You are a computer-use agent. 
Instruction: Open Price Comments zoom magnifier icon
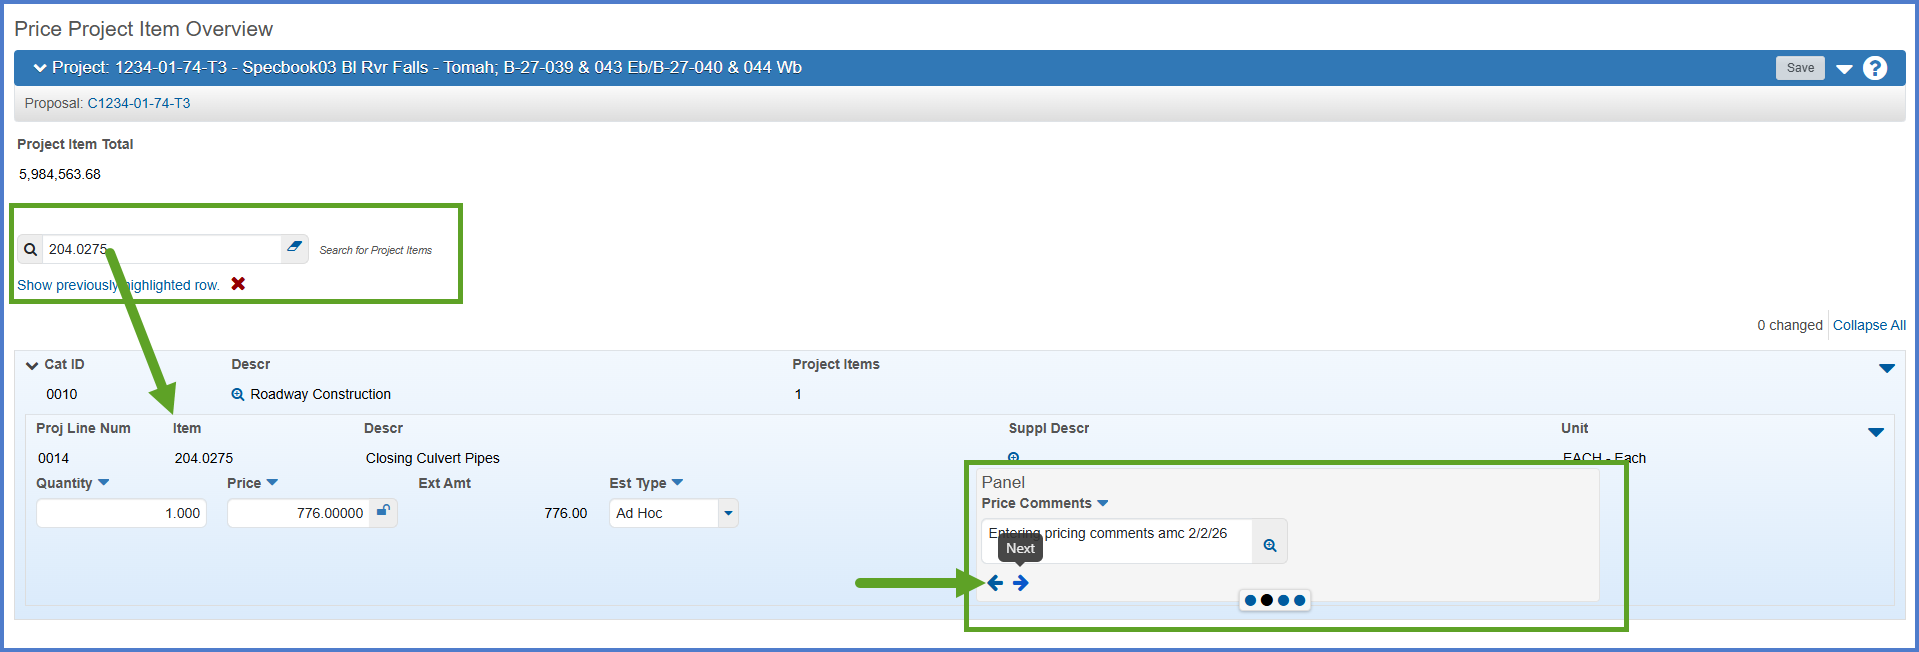(1269, 545)
